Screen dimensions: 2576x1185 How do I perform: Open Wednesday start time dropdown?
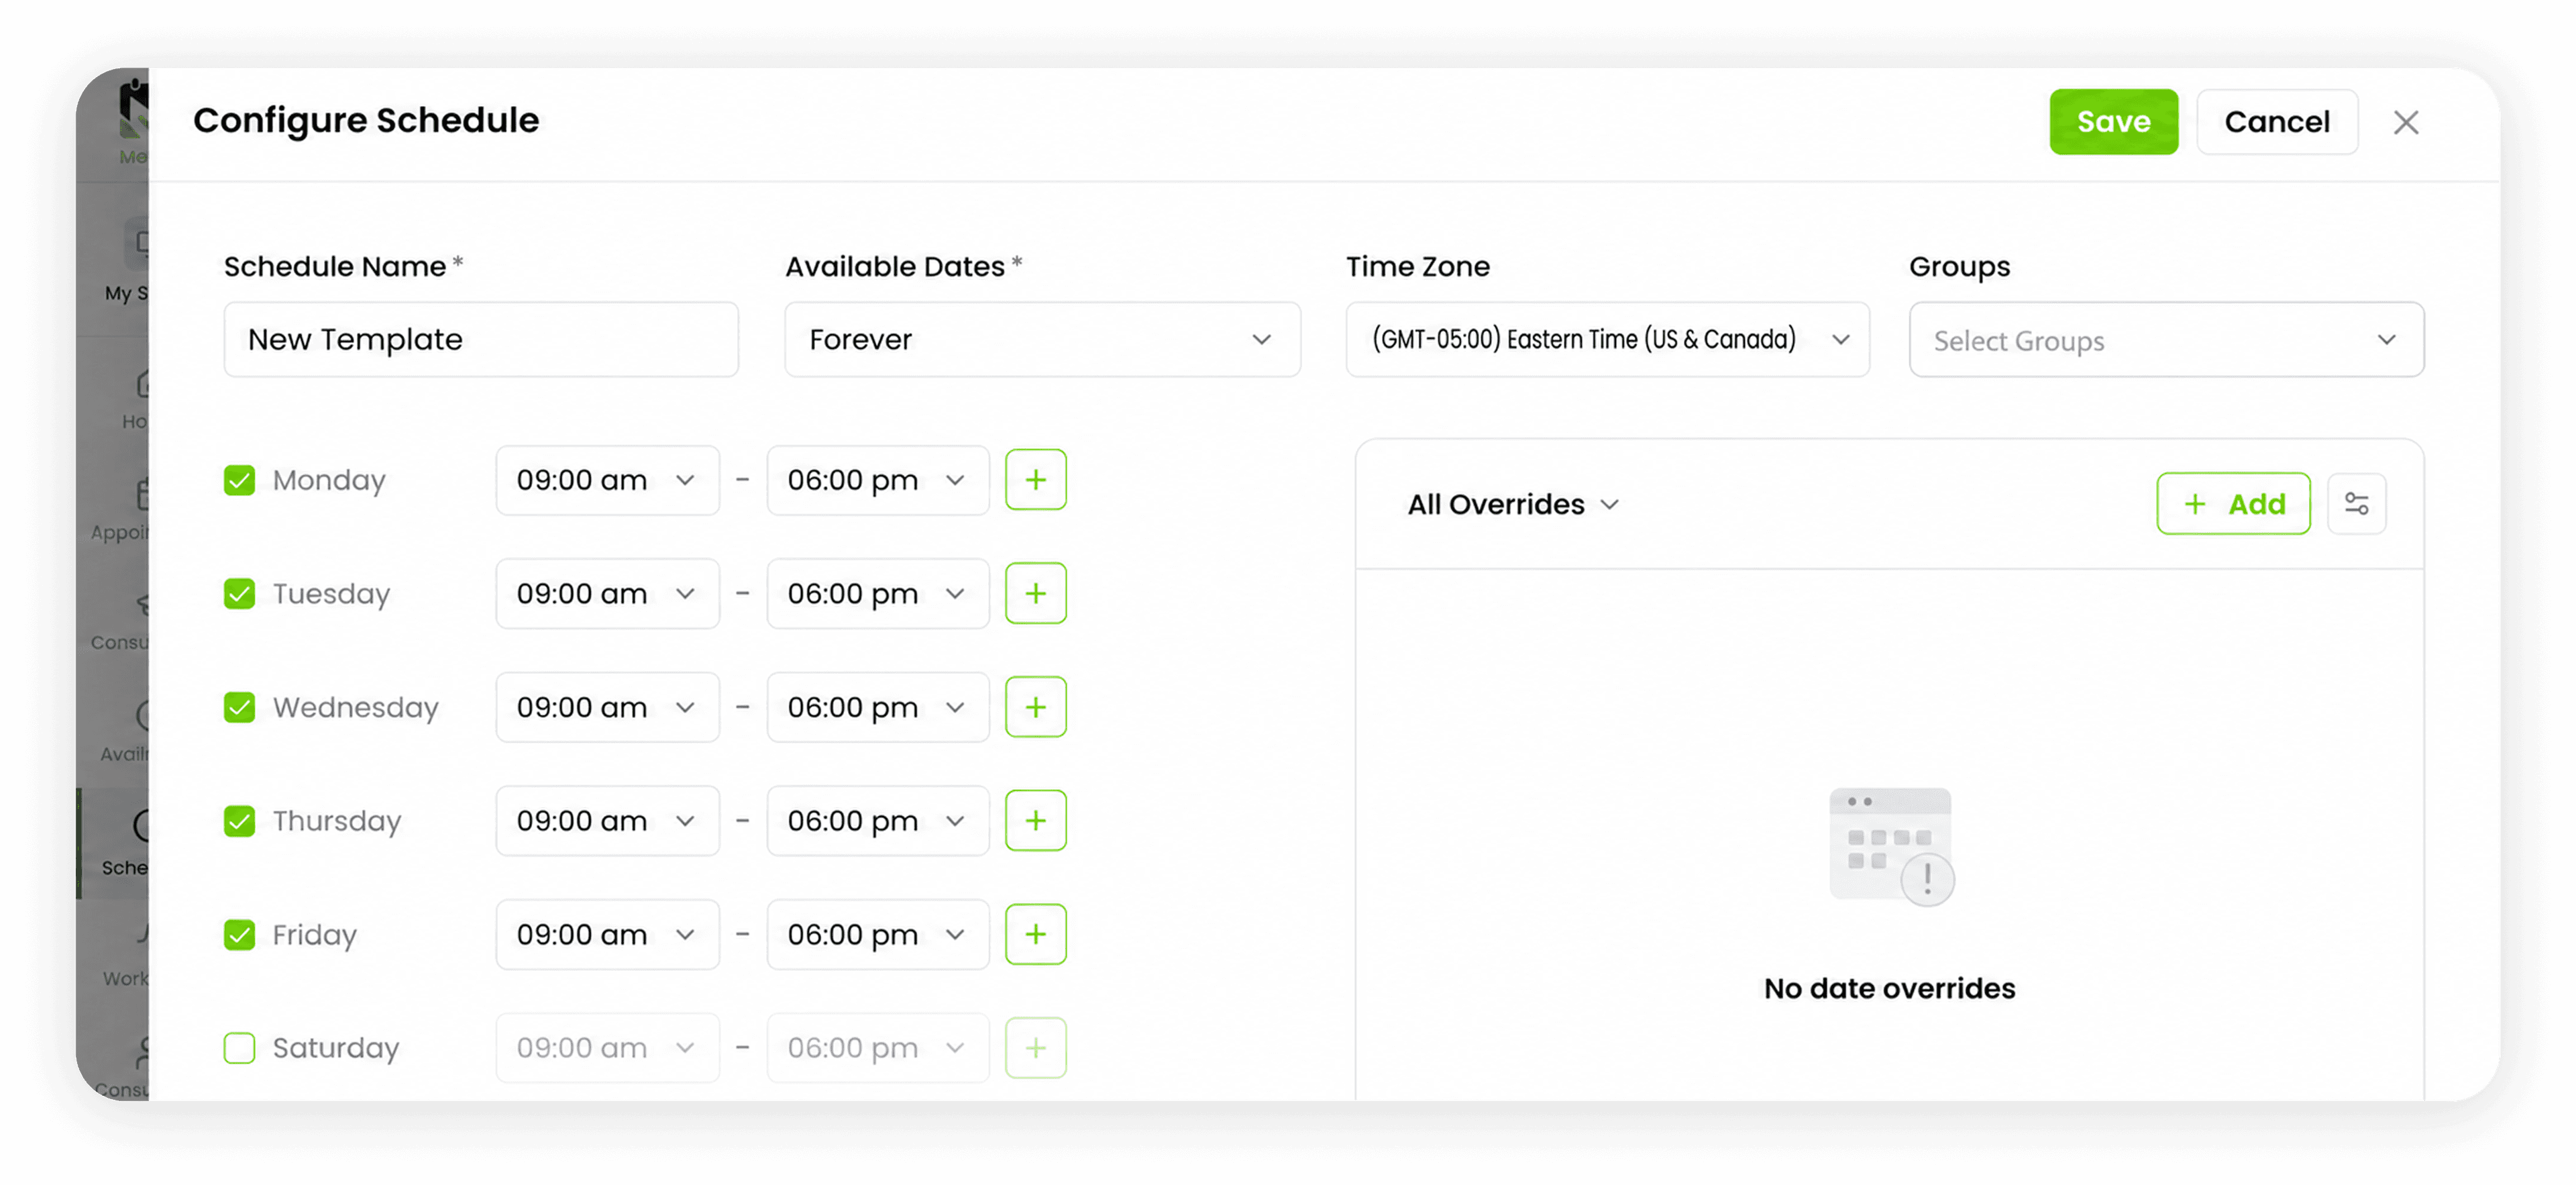[x=607, y=707]
